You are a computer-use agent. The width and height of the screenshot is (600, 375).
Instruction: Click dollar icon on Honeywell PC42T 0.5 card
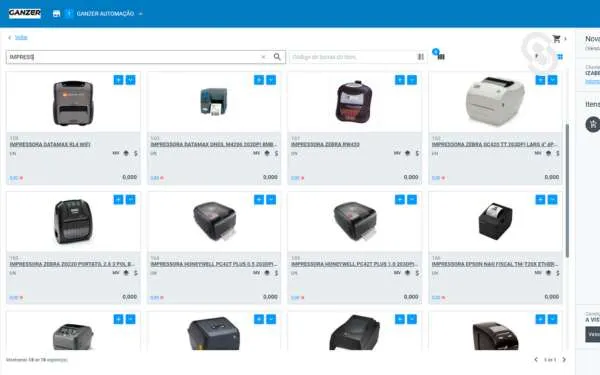[x=276, y=273]
